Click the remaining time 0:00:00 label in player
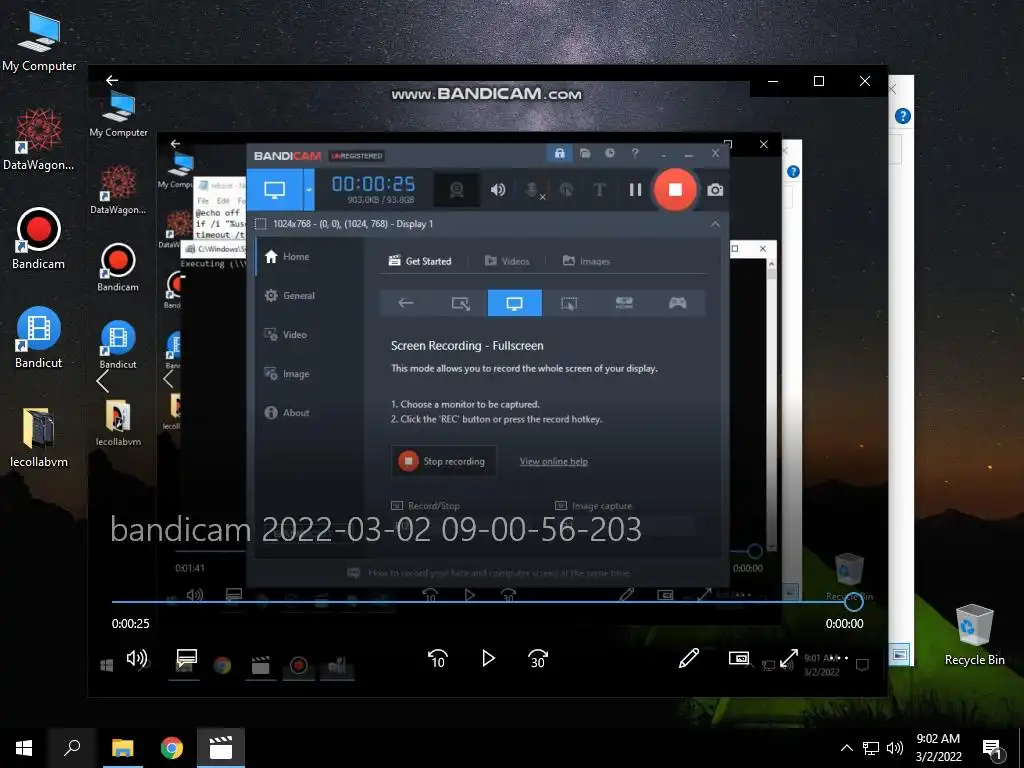 844,624
